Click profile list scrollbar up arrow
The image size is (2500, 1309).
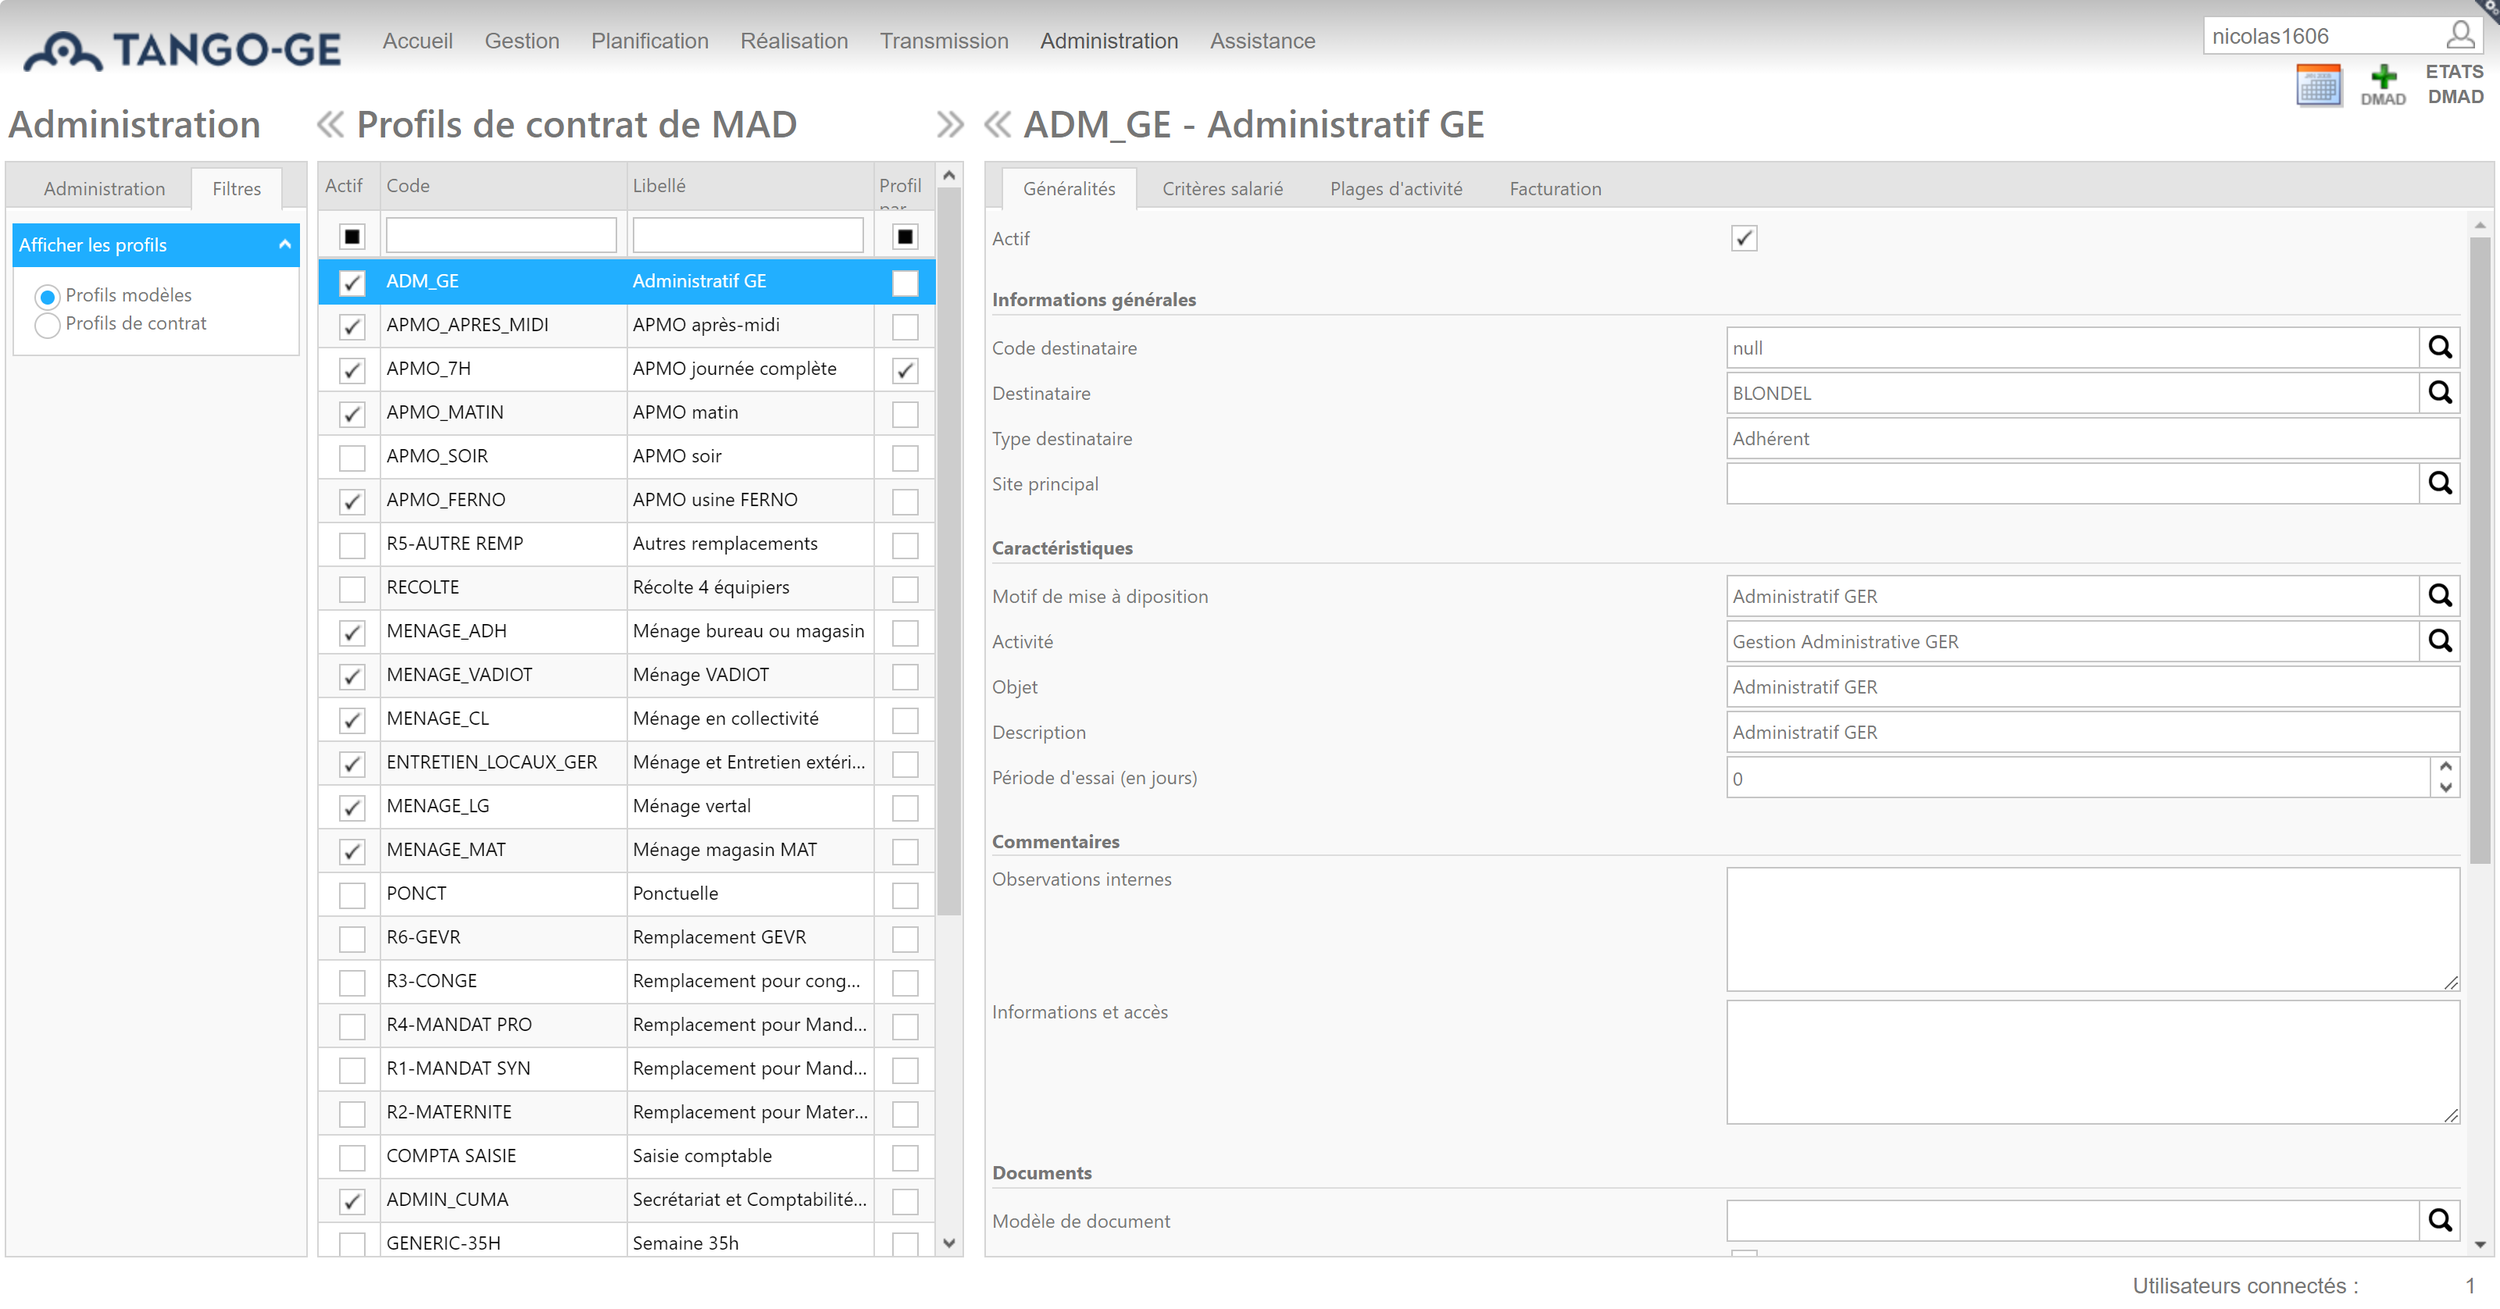(x=950, y=176)
